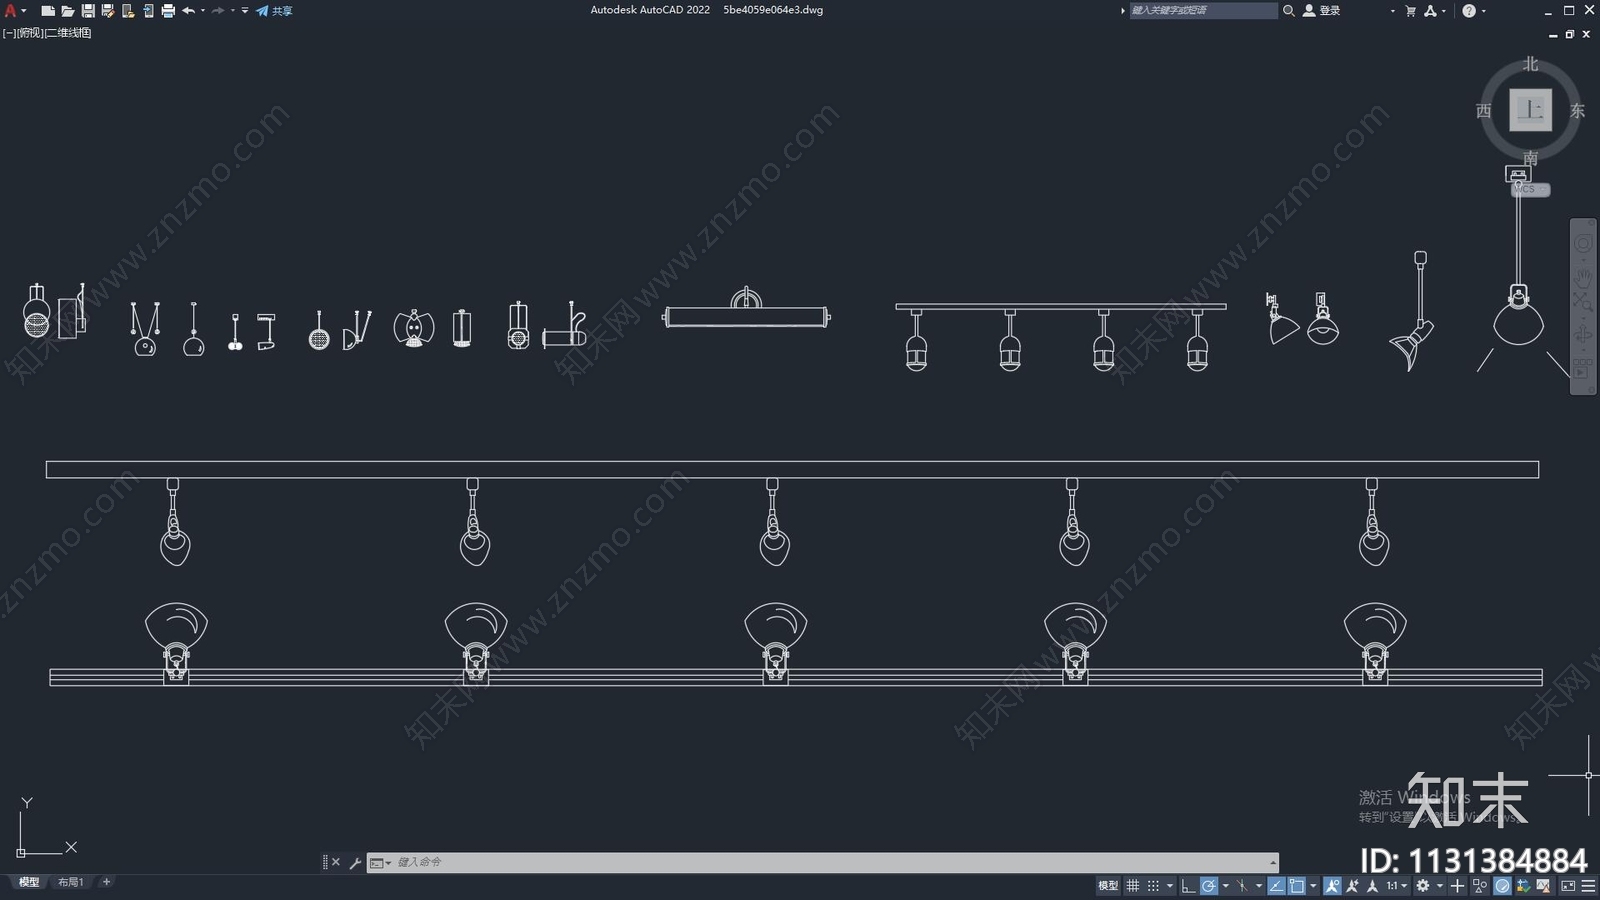
Task: Undo the last action
Action: 188,11
